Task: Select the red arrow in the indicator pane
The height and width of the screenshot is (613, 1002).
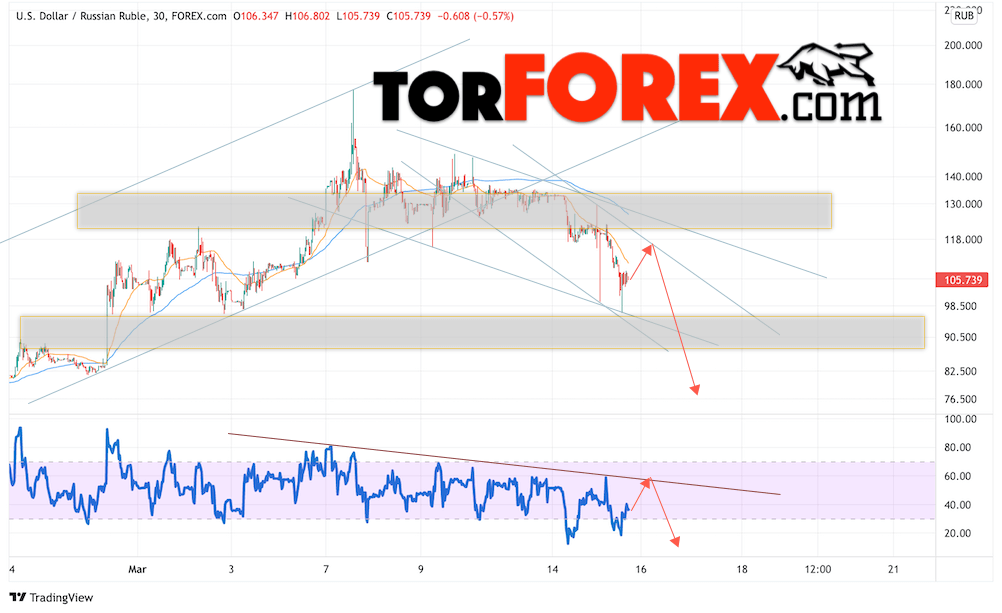Action: click(x=663, y=510)
